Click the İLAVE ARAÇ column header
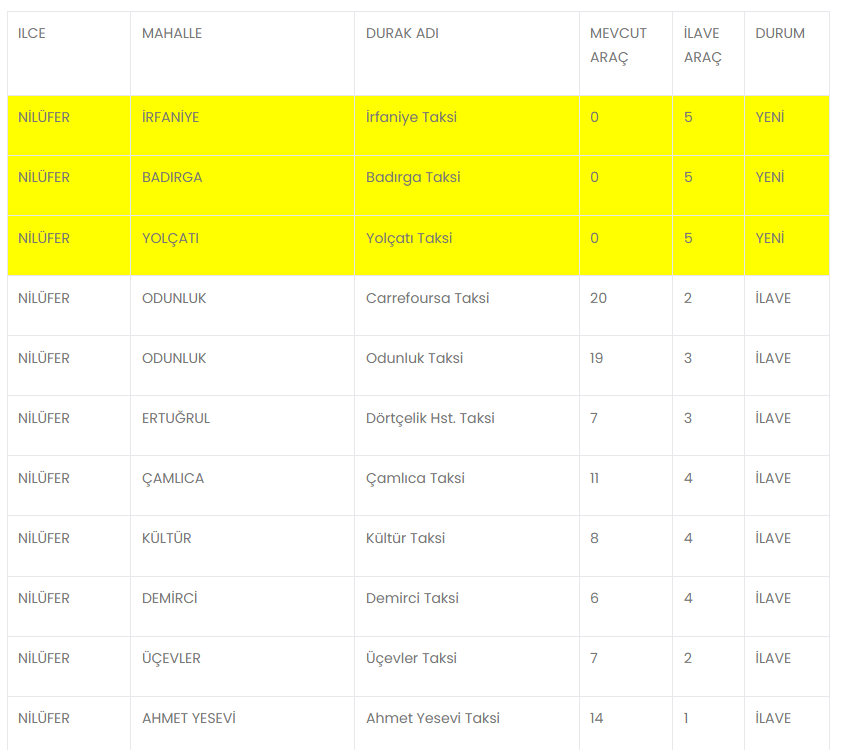The image size is (841, 750). (x=702, y=45)
